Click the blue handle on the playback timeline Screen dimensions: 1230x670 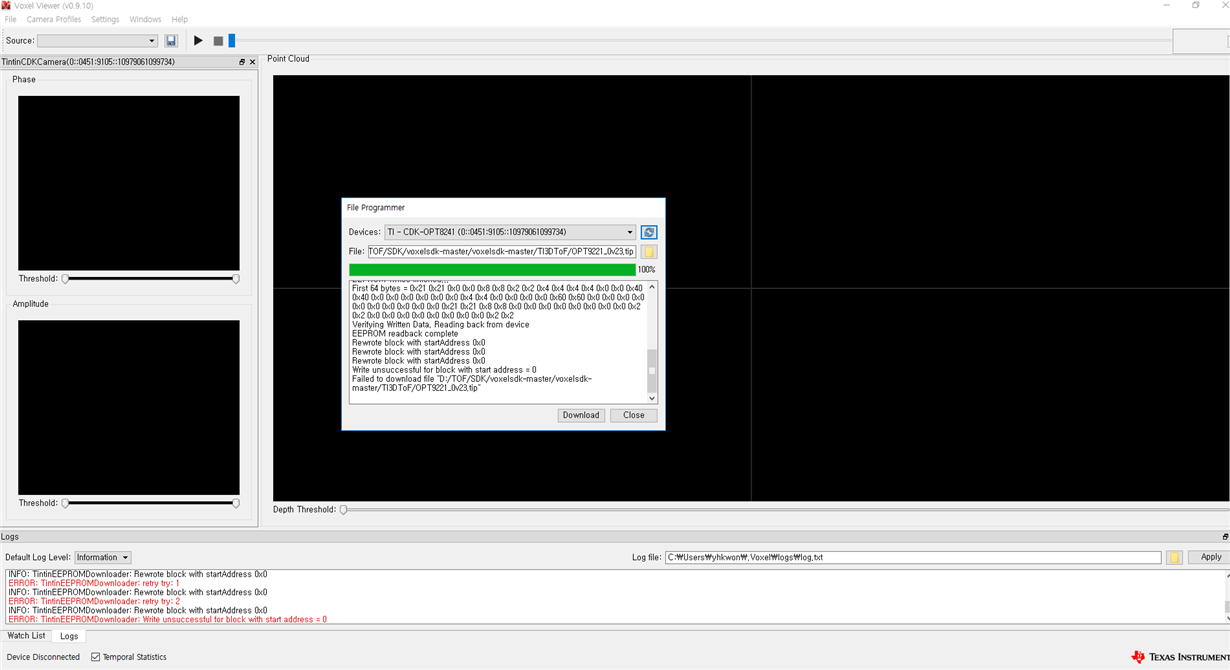pyautogui.click(x=232, y=41)
